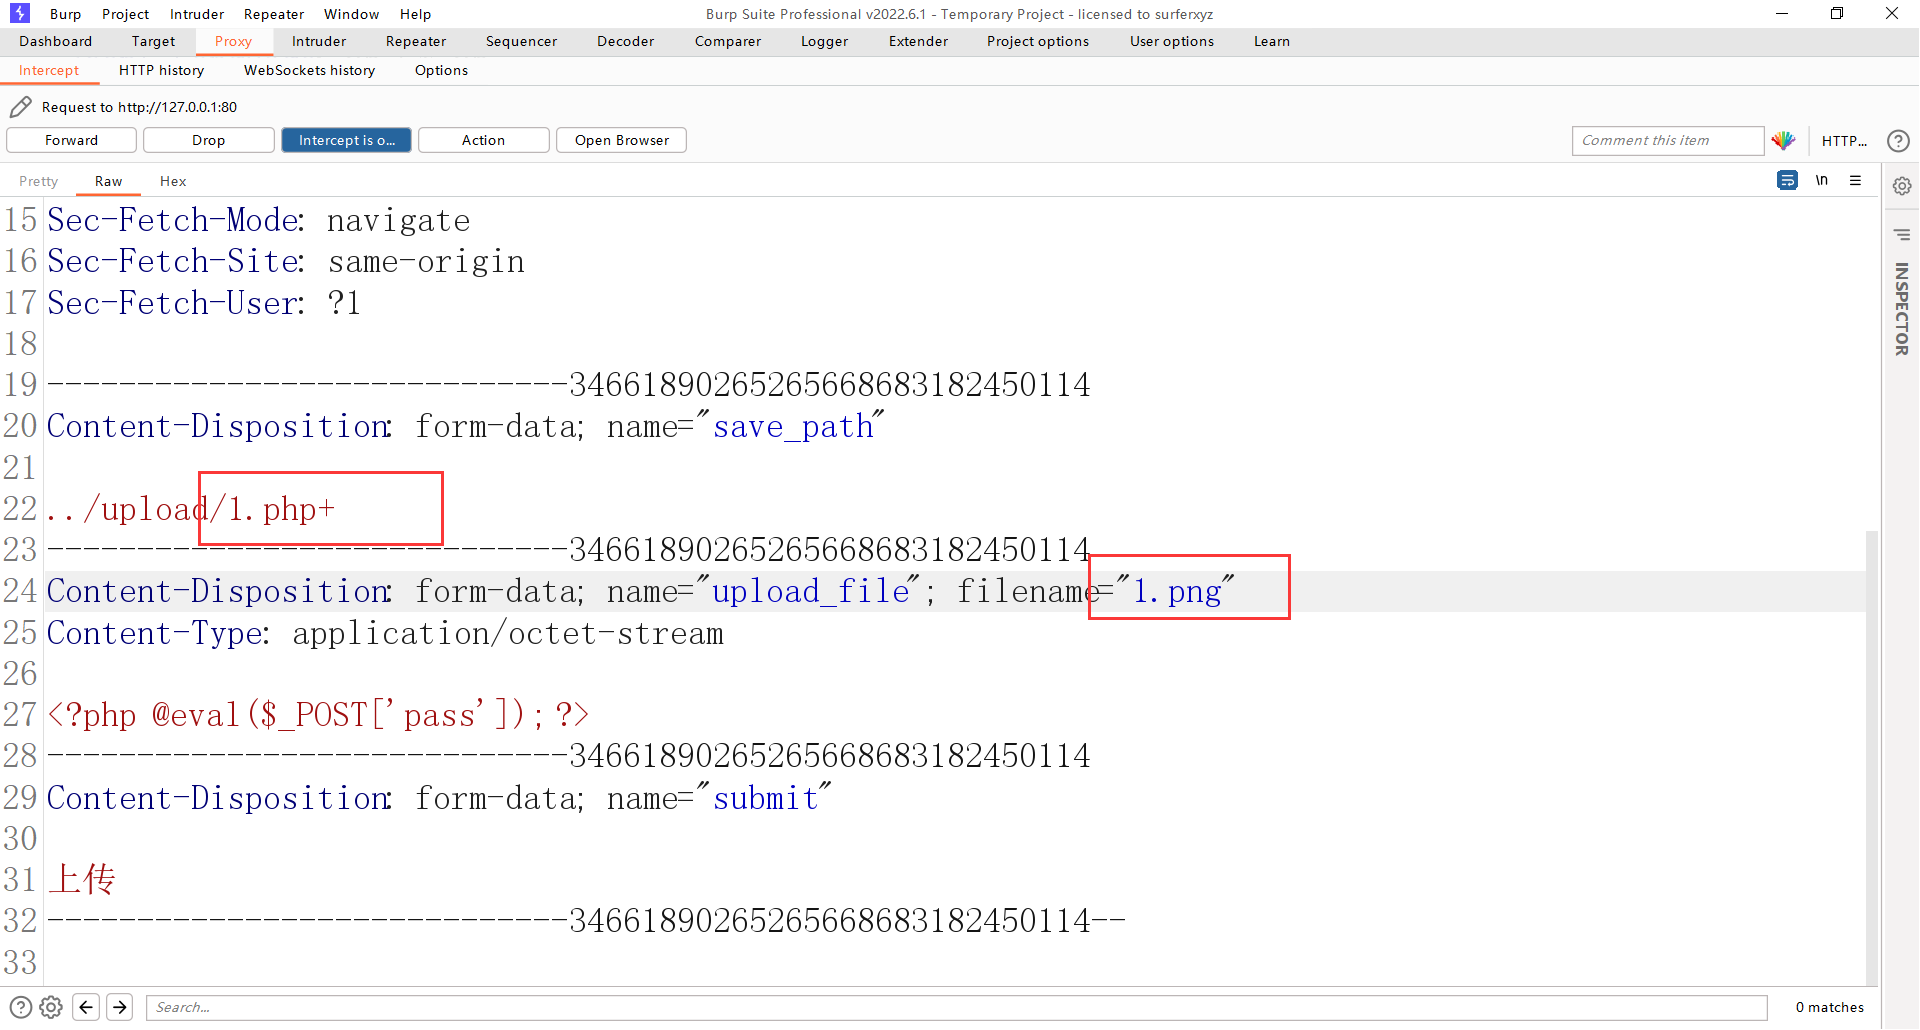Click the Request to http://127.0.0.1:80 label
This screenshot has width=1920, height=1030.
point(139,107)
